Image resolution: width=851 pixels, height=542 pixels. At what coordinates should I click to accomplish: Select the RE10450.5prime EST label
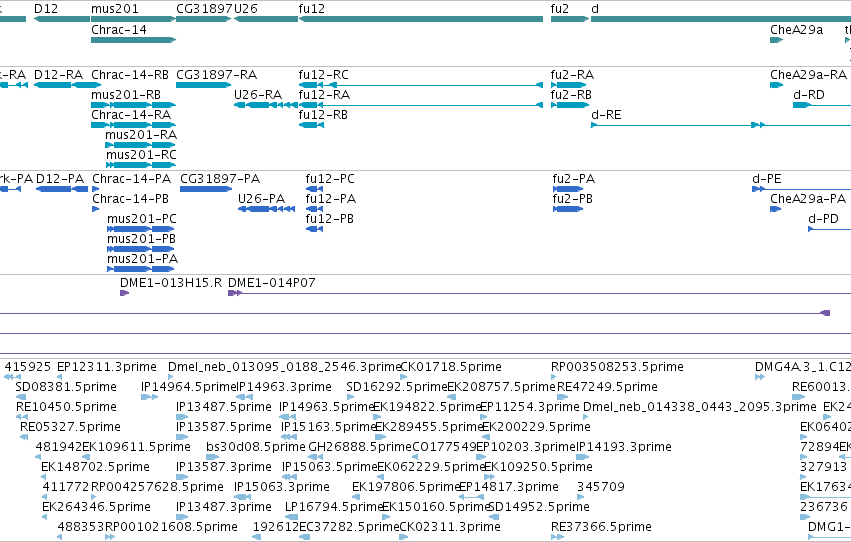pyautogui.click(x=66, y=407)
